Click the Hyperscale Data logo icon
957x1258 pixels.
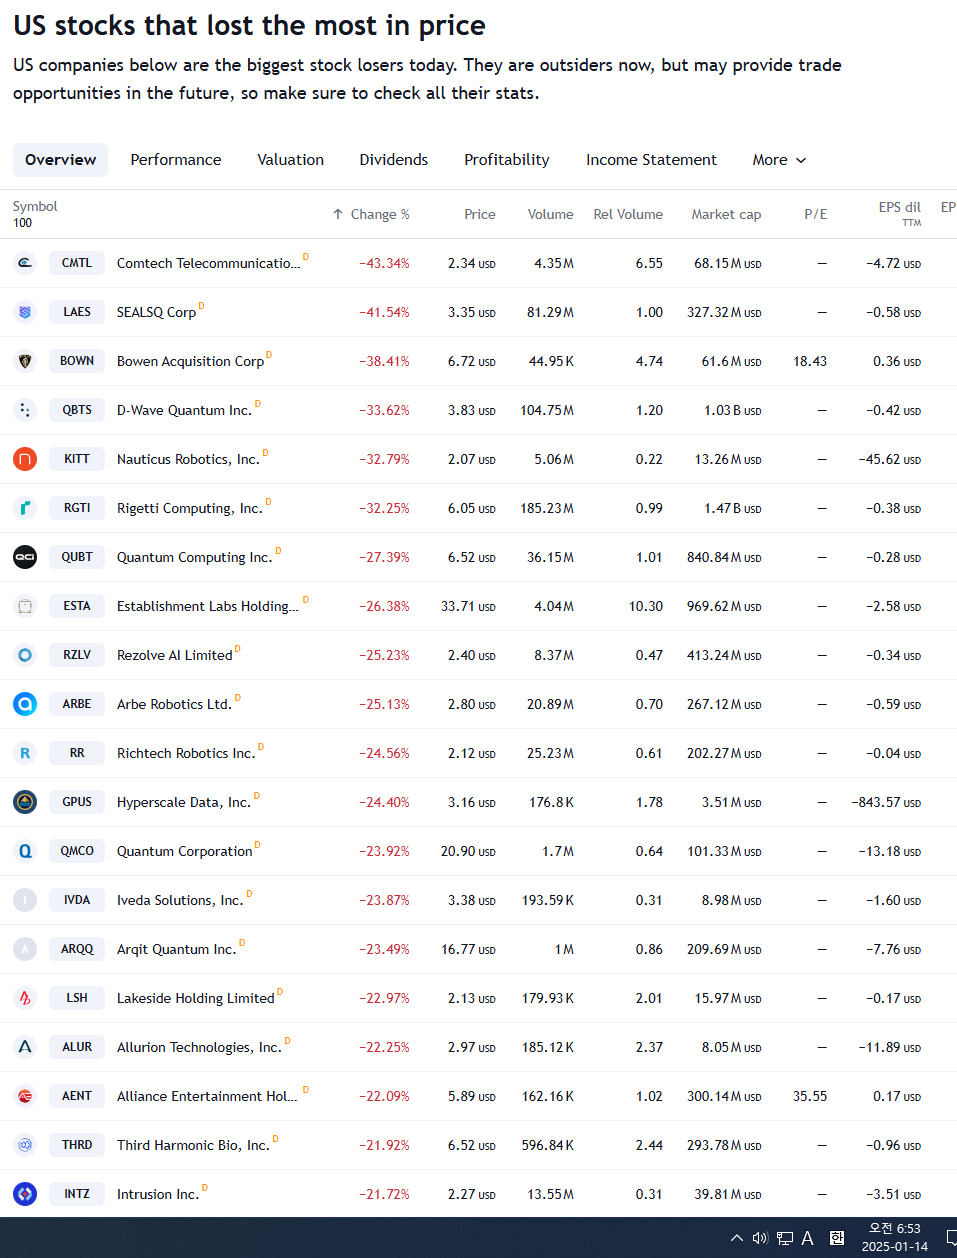coord(25,802)
